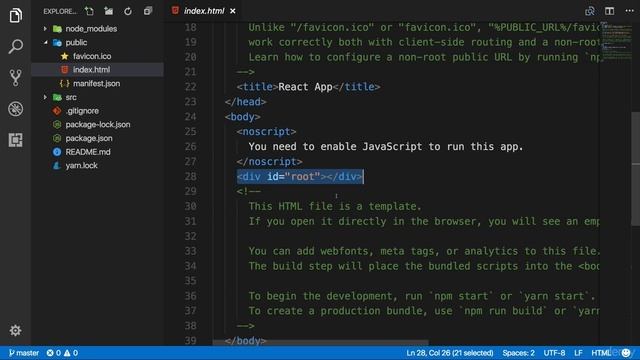Click the "To begin the development" comment line
Screen dimensions: 640x360
coord(422,296)
